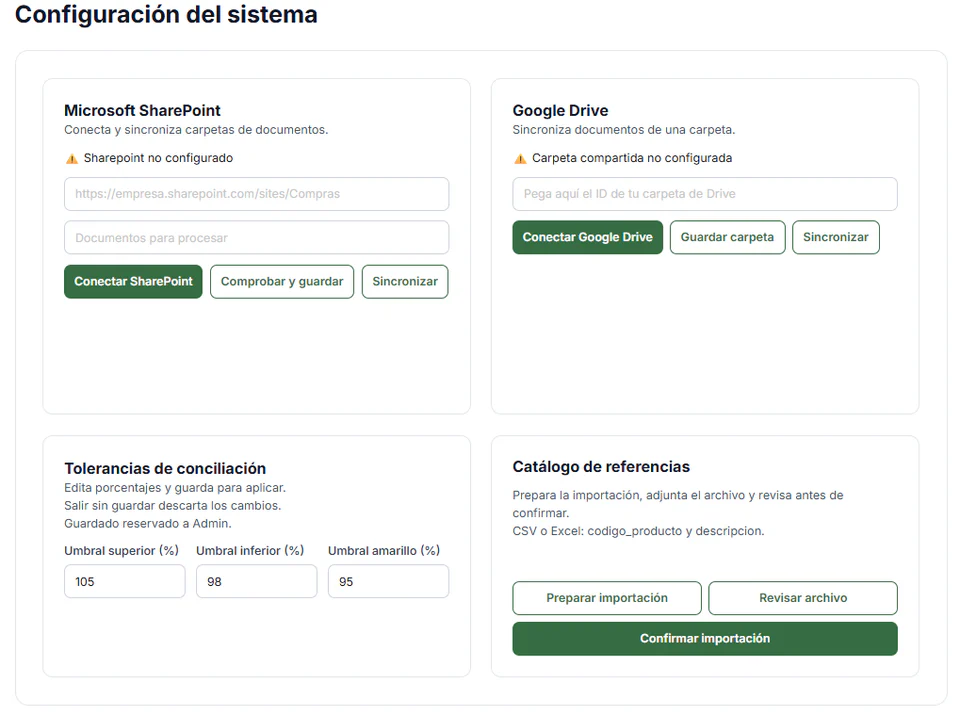The height and width of the screenshot is (715, 960).
Task: Click Sincronizar in the Google Drive card
Action: [836, 238]
